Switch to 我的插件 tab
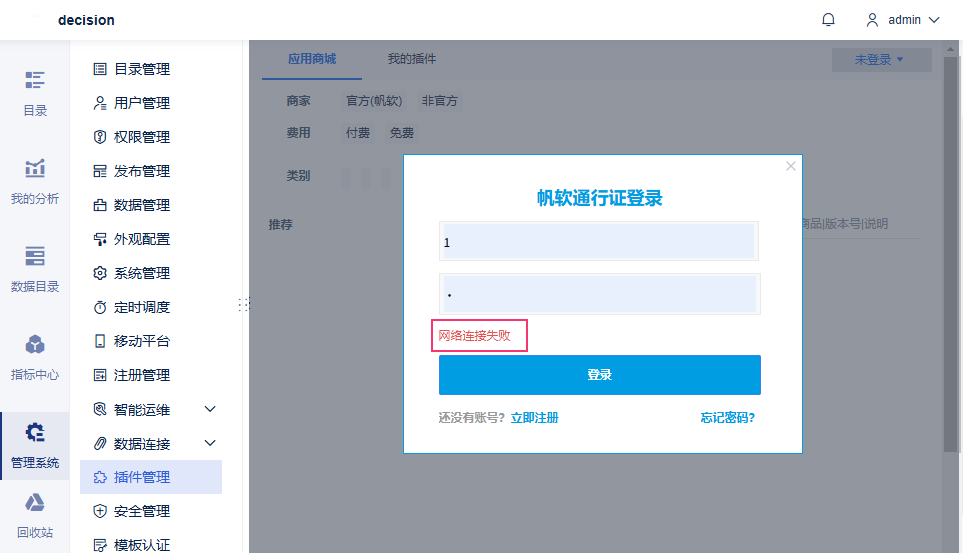Viewport: 963px width, 553px height. 411,59
